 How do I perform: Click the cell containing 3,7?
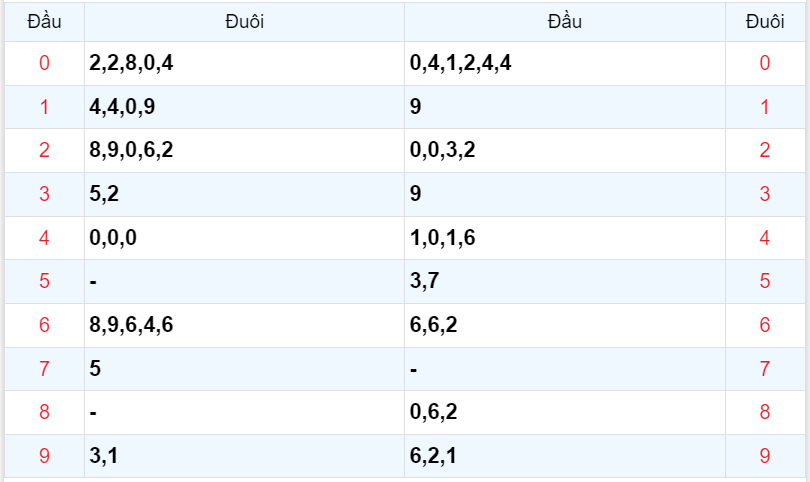point(424,281)
